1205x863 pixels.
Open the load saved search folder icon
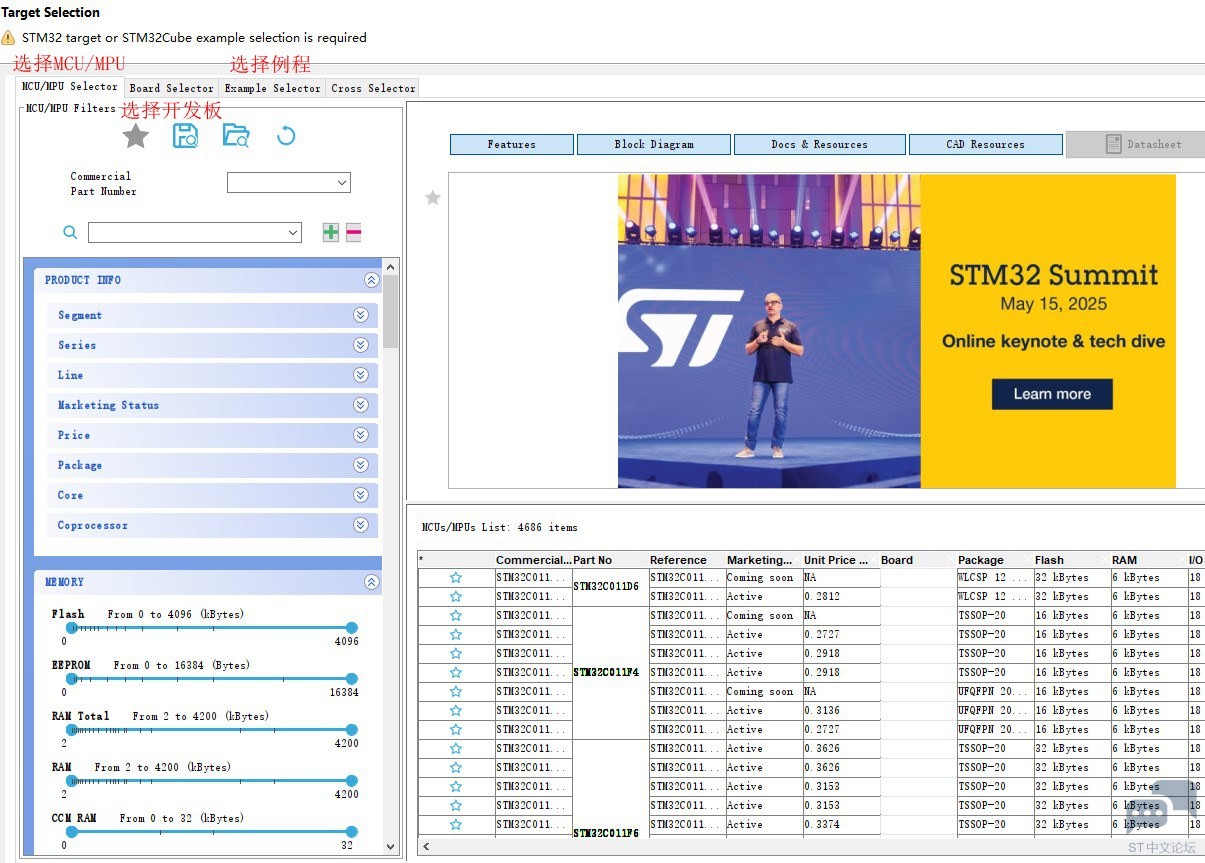coord(236,136)
